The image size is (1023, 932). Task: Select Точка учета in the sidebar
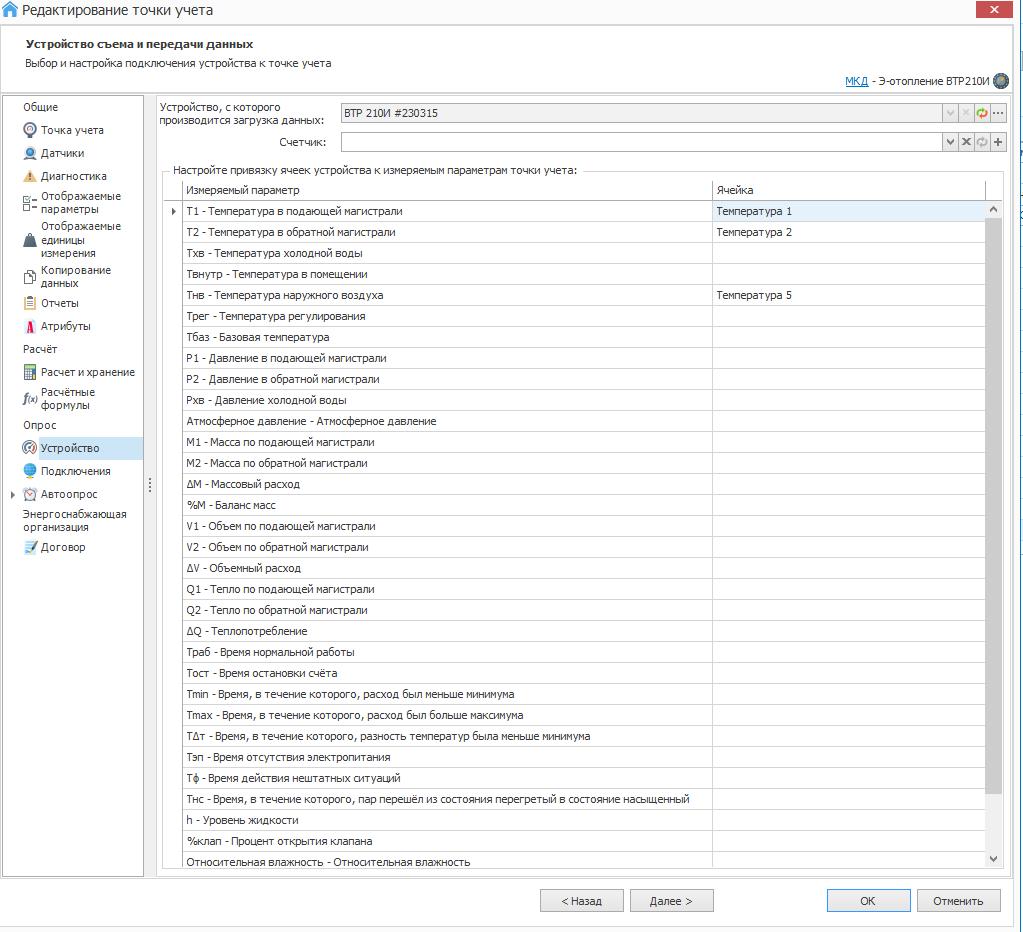(71, 130)
